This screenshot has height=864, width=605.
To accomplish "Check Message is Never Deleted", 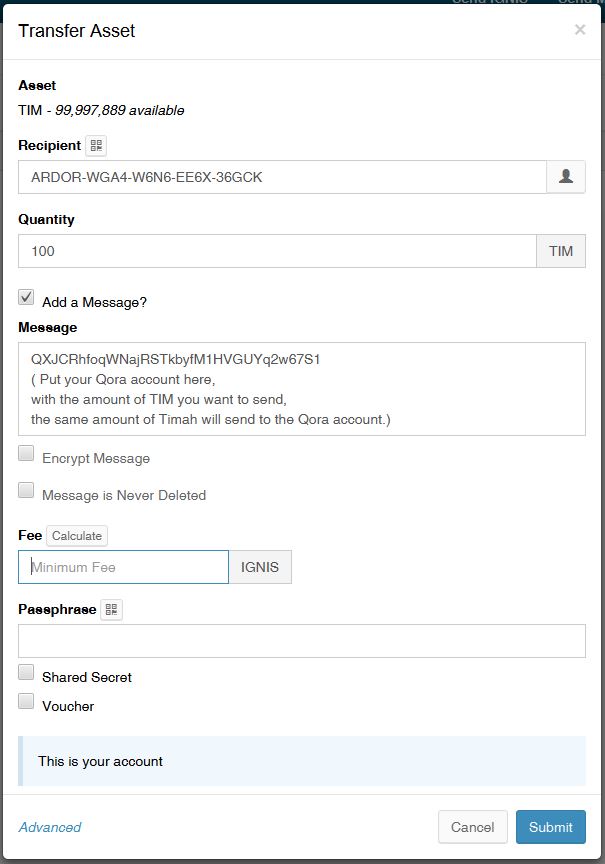I will [26, 491].
